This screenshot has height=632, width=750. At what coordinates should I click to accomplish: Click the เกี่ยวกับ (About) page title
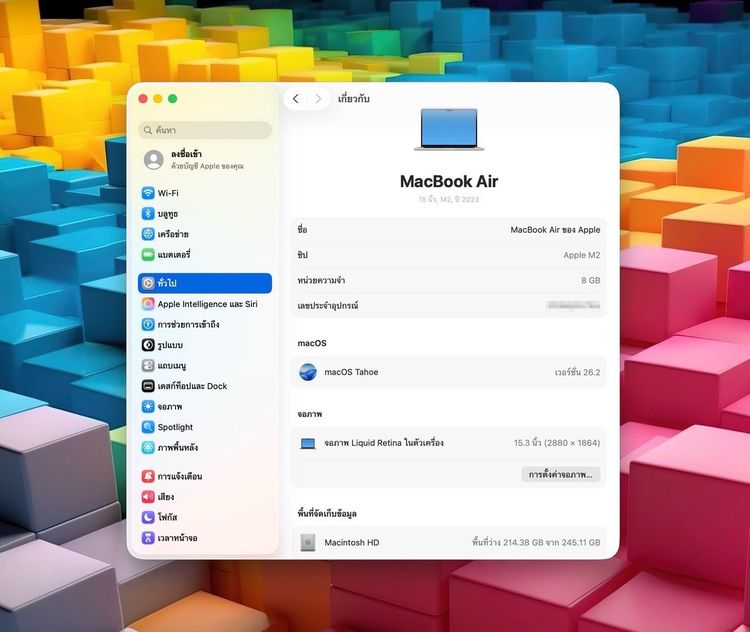pos(353,99)
